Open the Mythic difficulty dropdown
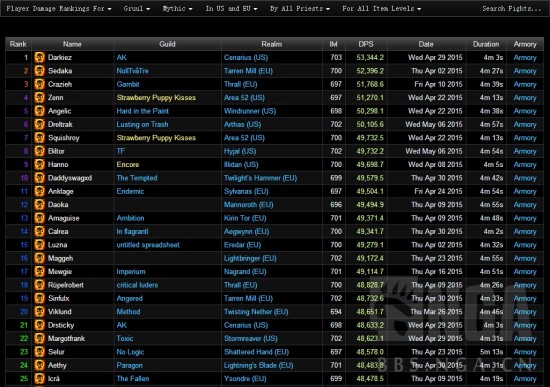 coord(177,8)
